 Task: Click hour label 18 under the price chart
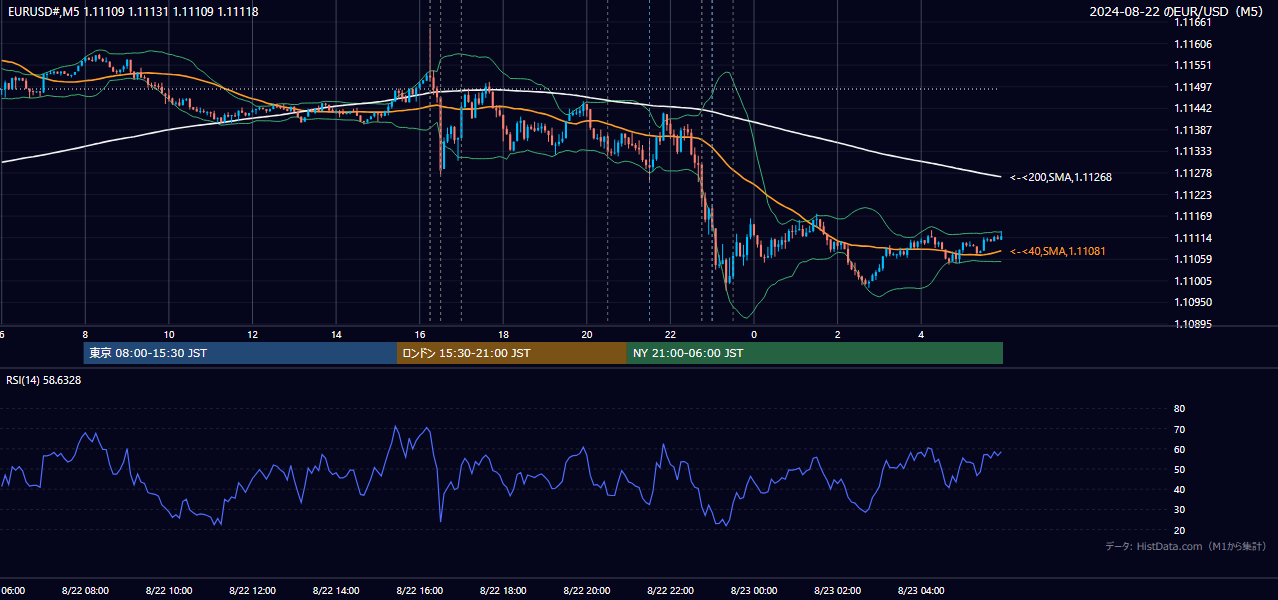504,334
